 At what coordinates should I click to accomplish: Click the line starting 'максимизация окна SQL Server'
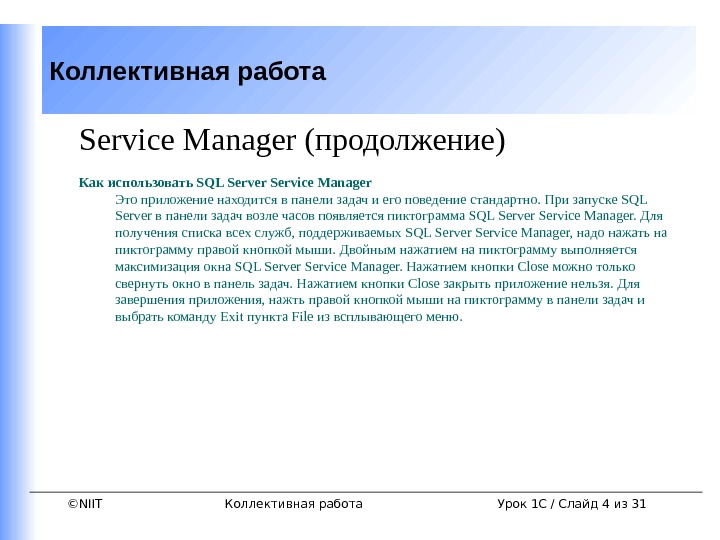[375, 267]
